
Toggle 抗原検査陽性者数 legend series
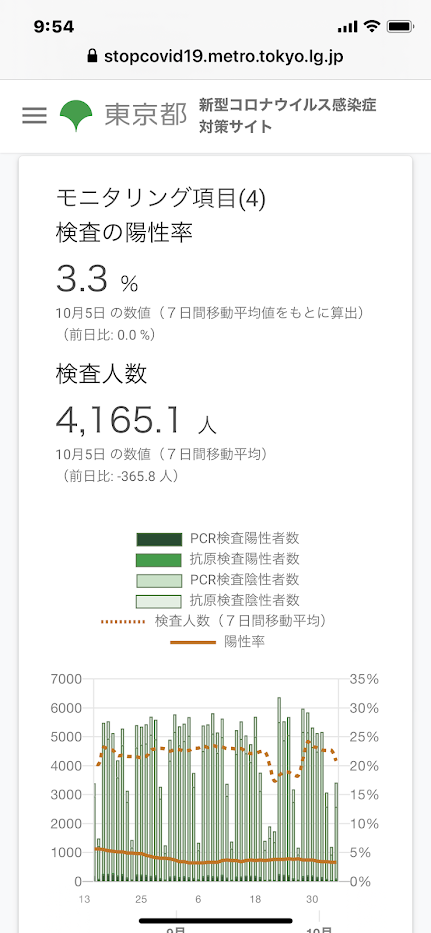(217, 559)
